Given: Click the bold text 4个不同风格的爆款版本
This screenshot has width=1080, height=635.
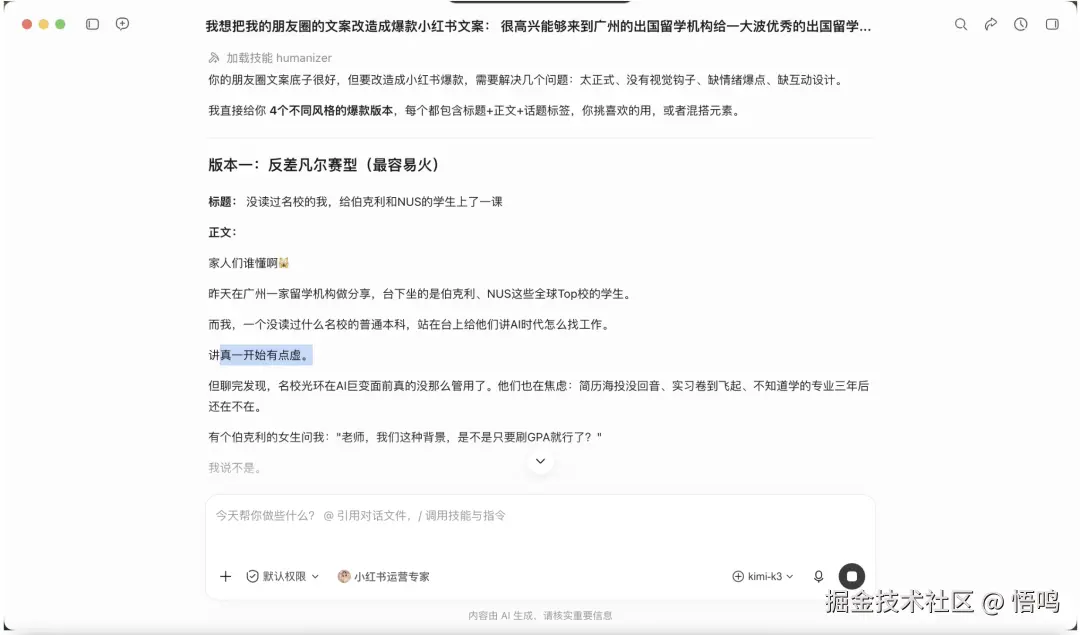Looking at the screenshot, I should [331, 111].
